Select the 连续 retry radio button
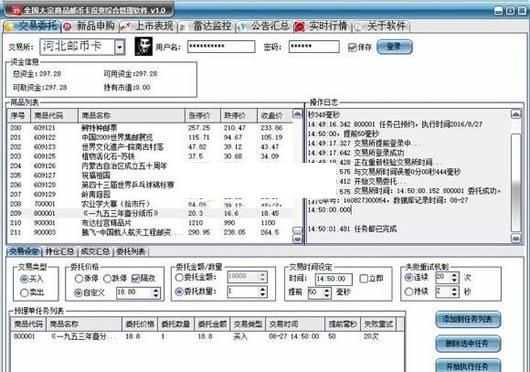Screen dimensions: 530x372 [x=409, y=277]
